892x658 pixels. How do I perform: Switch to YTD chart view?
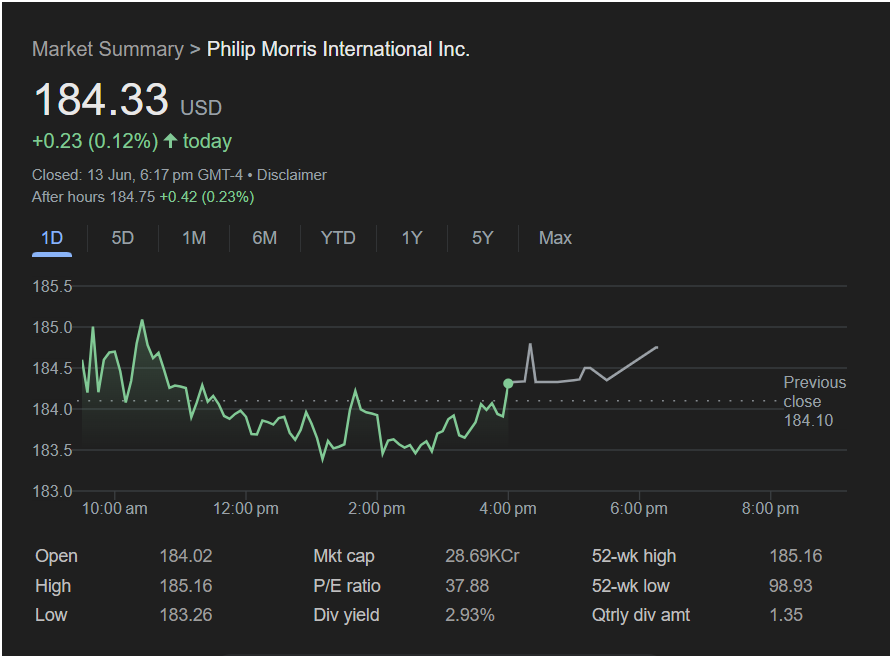pos(338,238)
